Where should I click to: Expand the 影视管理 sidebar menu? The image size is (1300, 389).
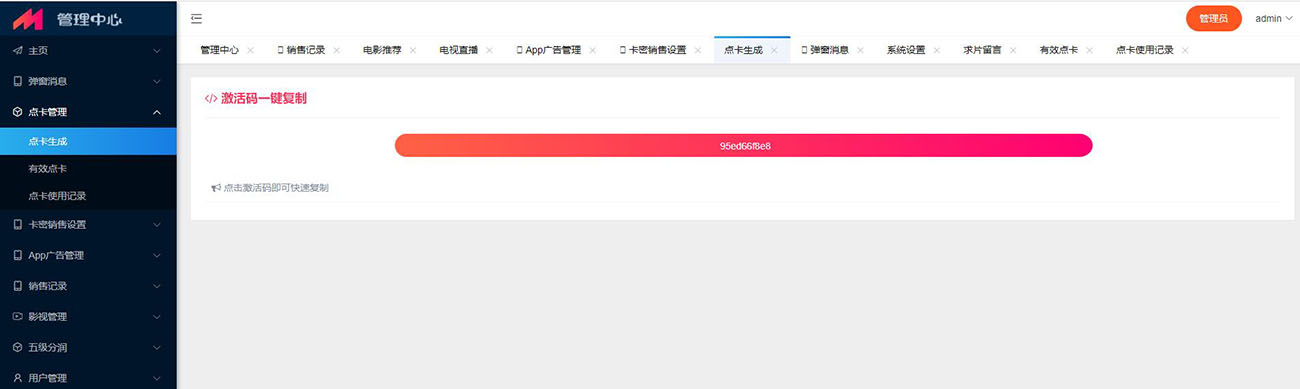pos(156,316)
